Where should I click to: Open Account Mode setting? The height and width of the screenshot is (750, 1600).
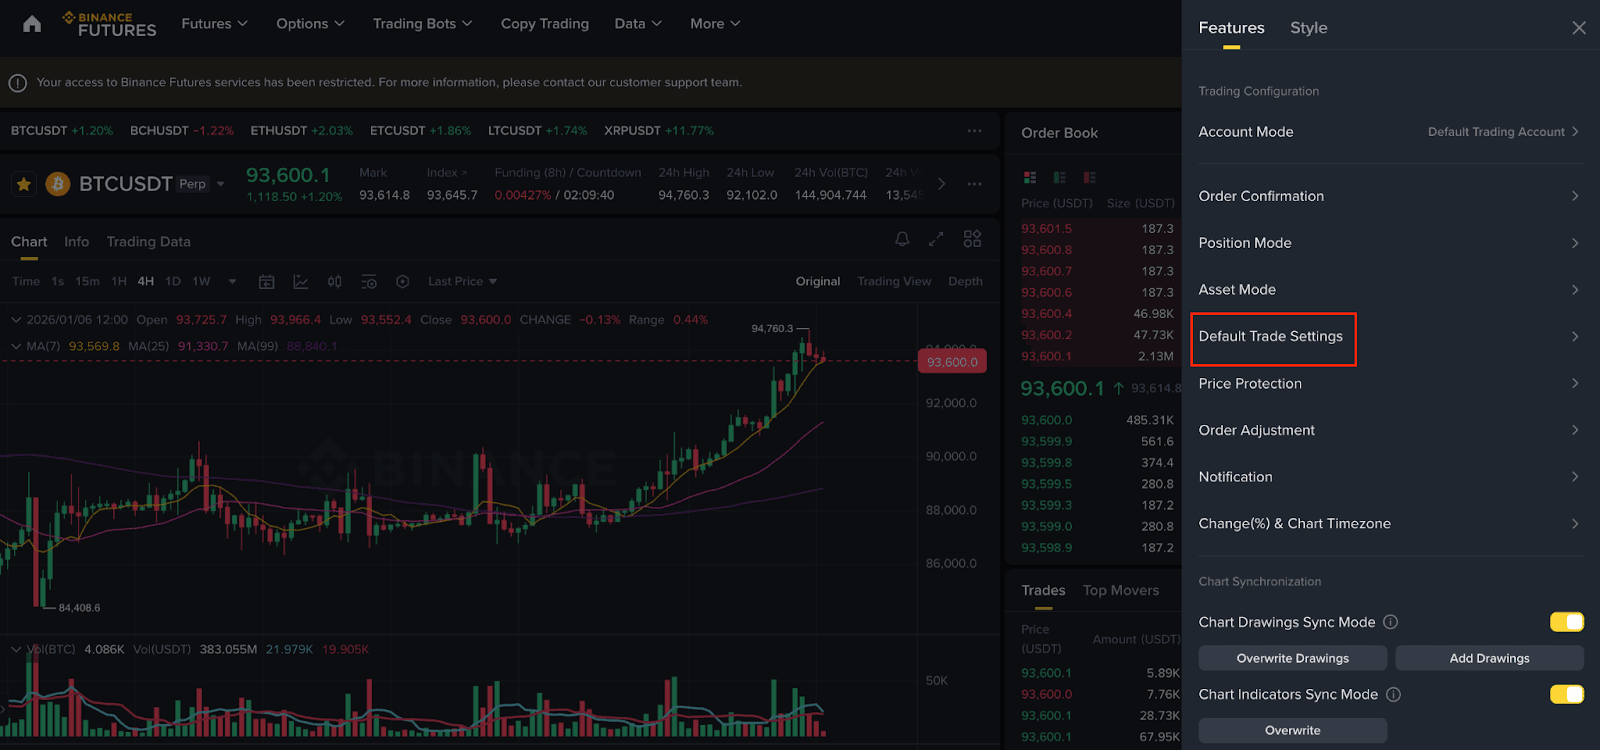tap(1390, 132)
